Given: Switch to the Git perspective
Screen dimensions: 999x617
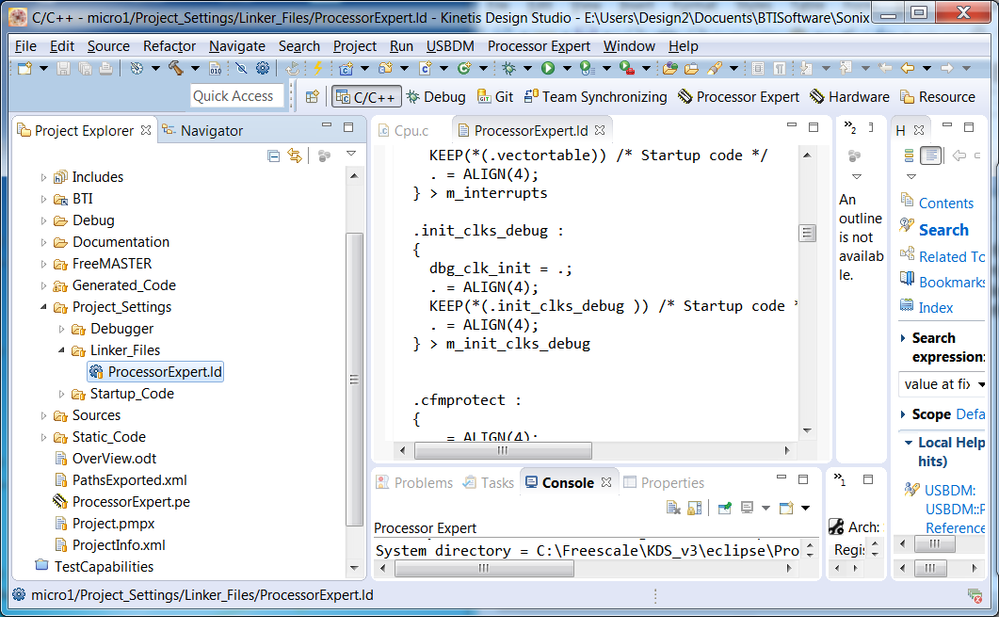Looking at the screenshot, I should click(x=495, y=97).
